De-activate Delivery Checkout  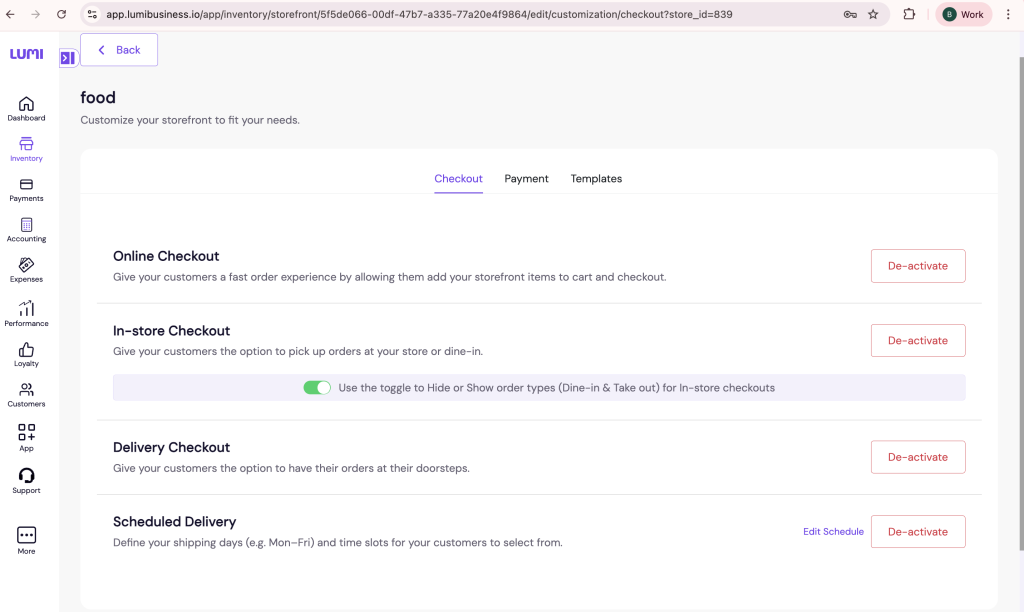917,456
